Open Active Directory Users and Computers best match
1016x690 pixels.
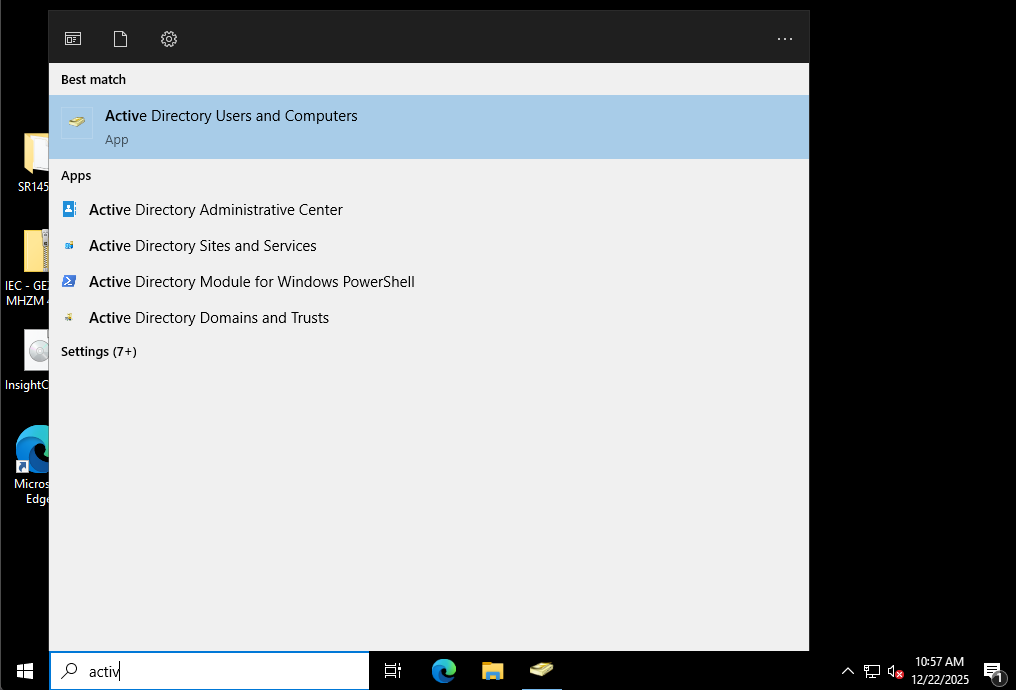tap(429, 127)
